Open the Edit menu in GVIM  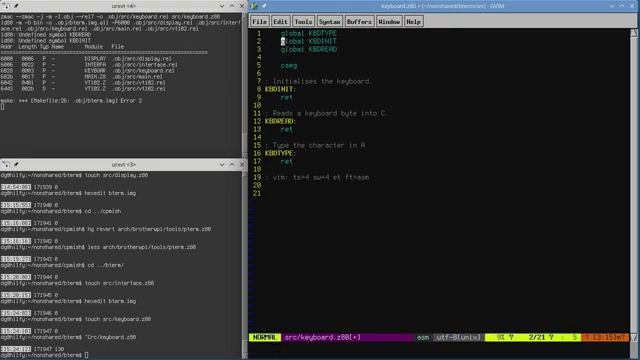tap(280, 22)
